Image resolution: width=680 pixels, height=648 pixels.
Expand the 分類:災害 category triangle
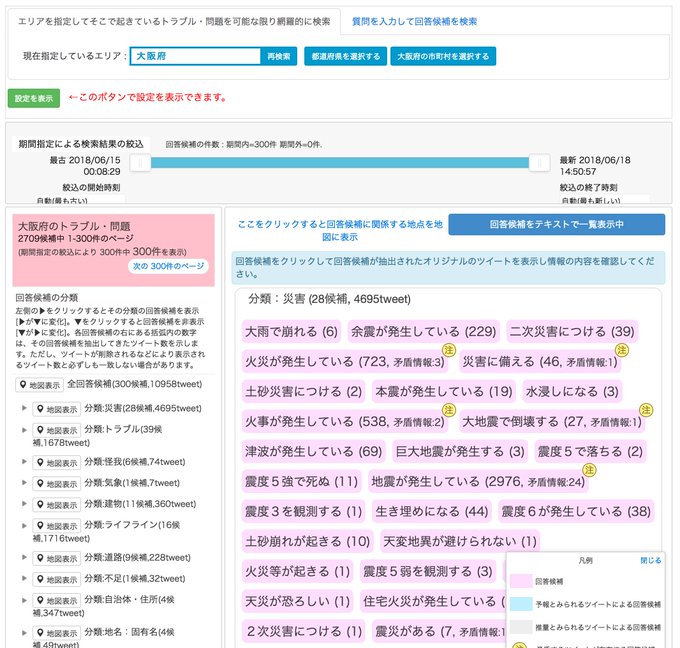[24, 408]
